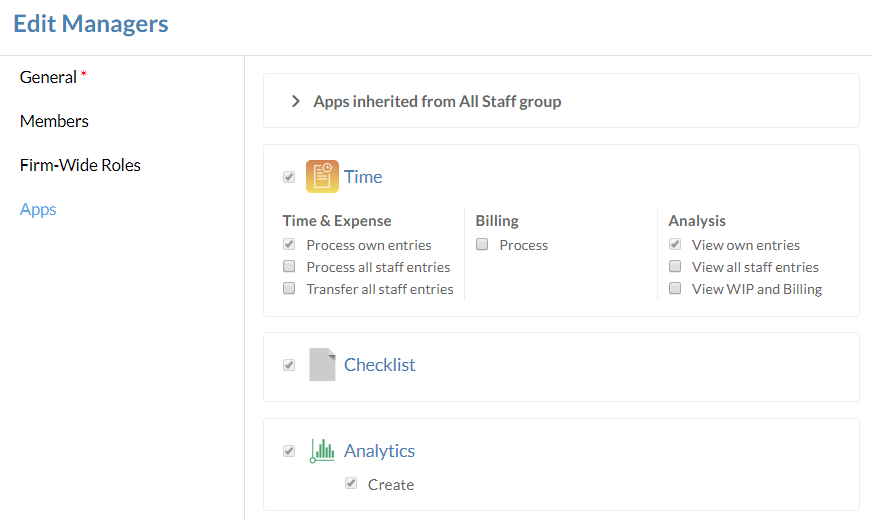
Task: Click the Checklist document icon
Action: (x=322, y=365)
